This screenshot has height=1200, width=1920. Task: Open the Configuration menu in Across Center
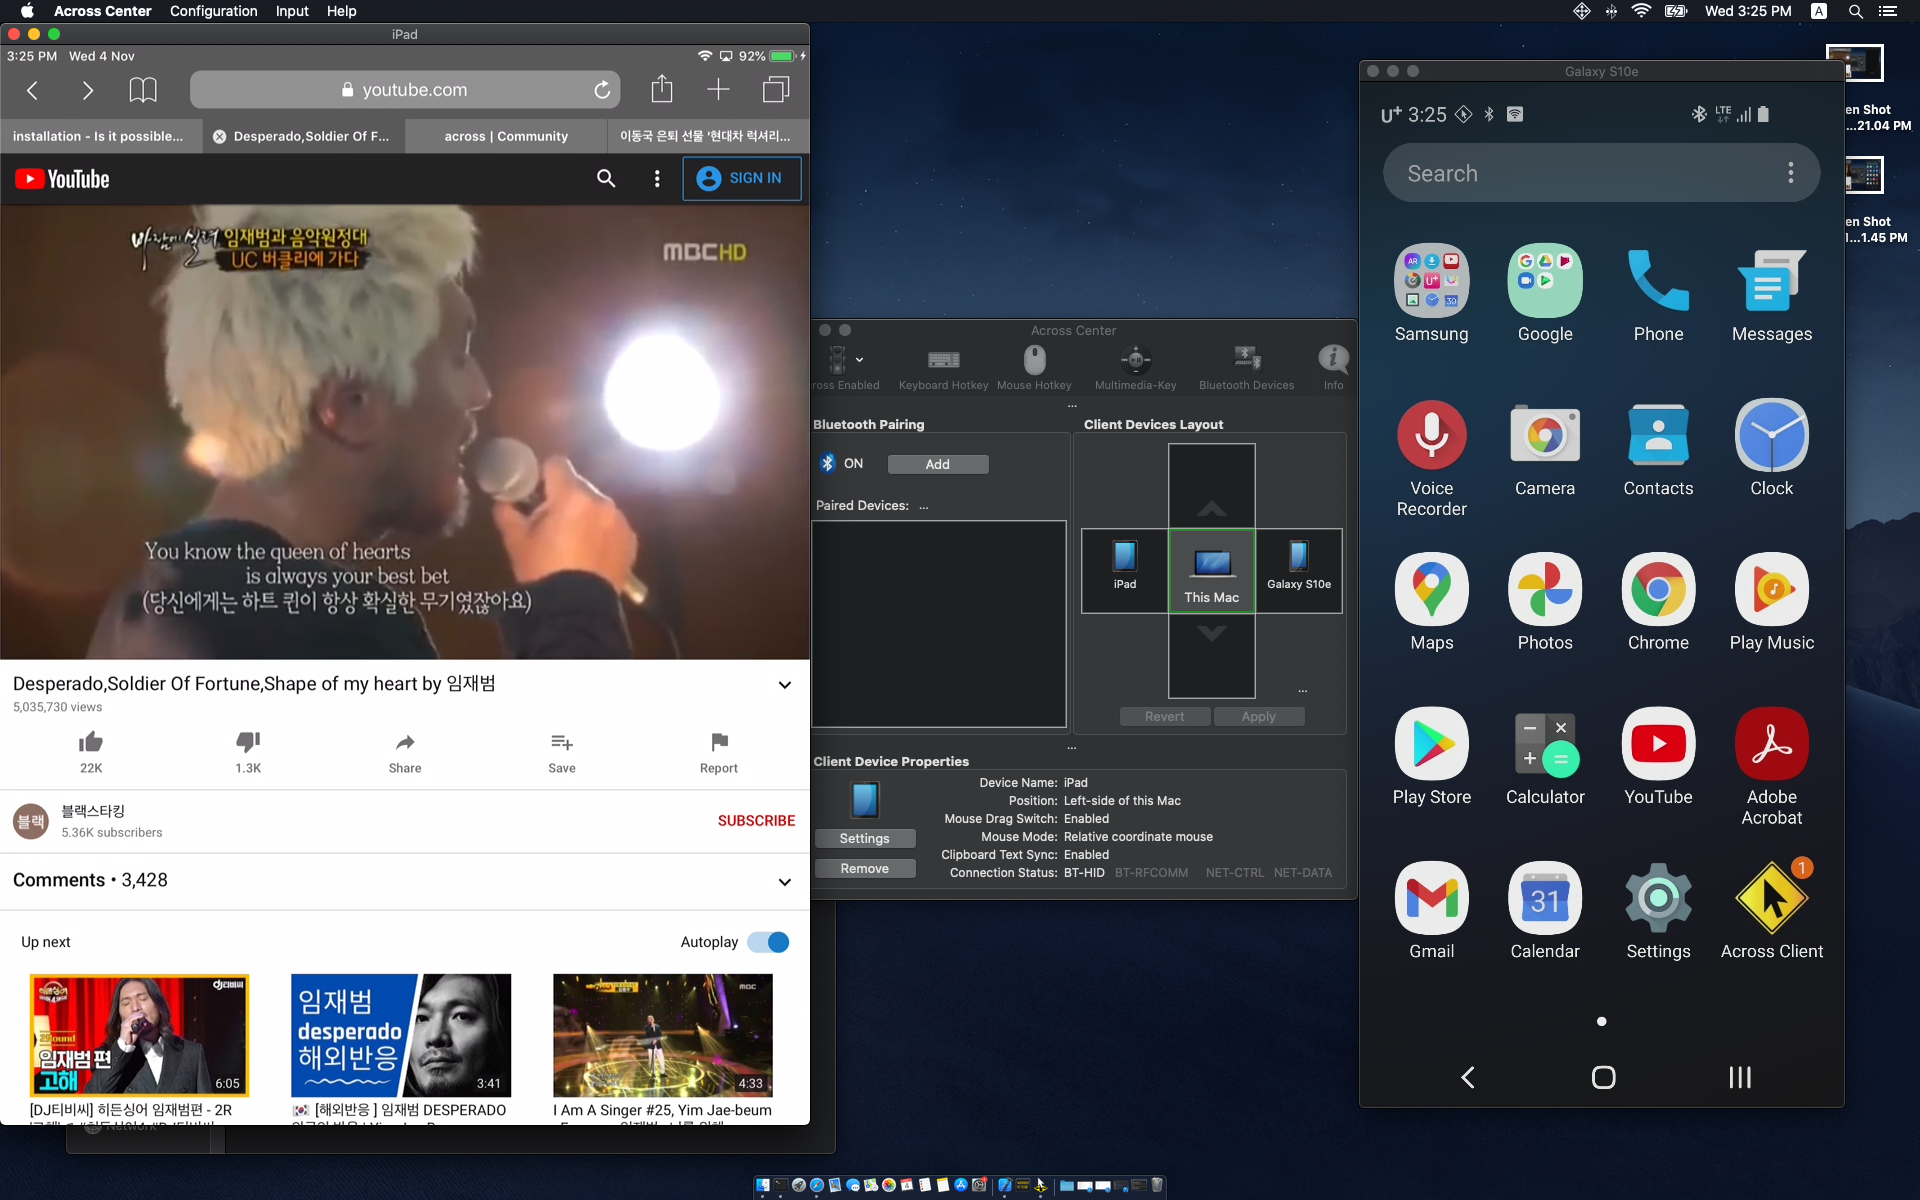pyautogui.click(x=211, y=11)
